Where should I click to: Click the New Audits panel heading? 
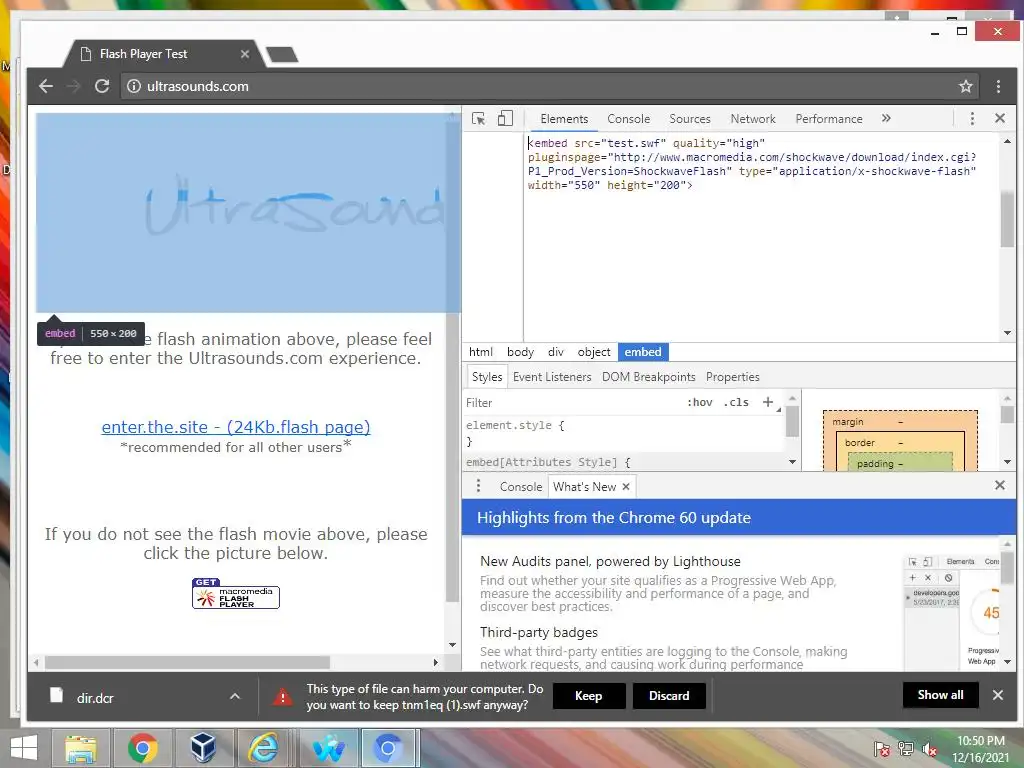point(610,561)
